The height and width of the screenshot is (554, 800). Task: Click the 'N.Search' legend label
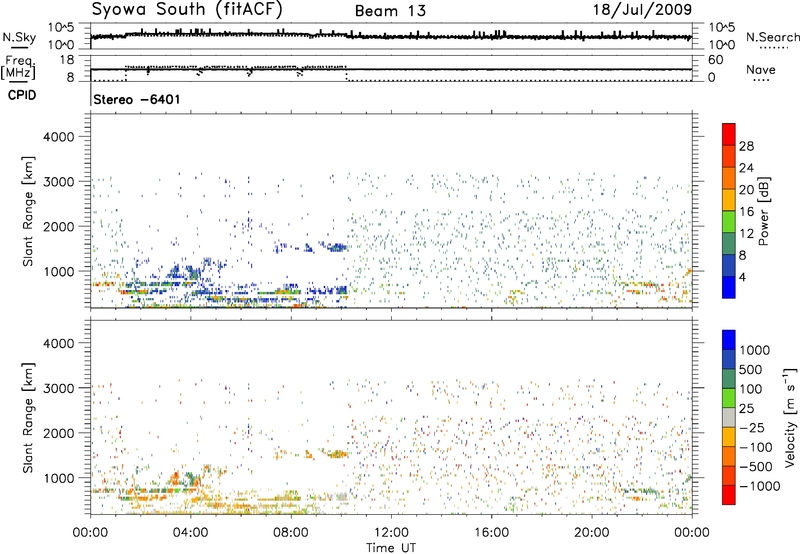[772, 37]
